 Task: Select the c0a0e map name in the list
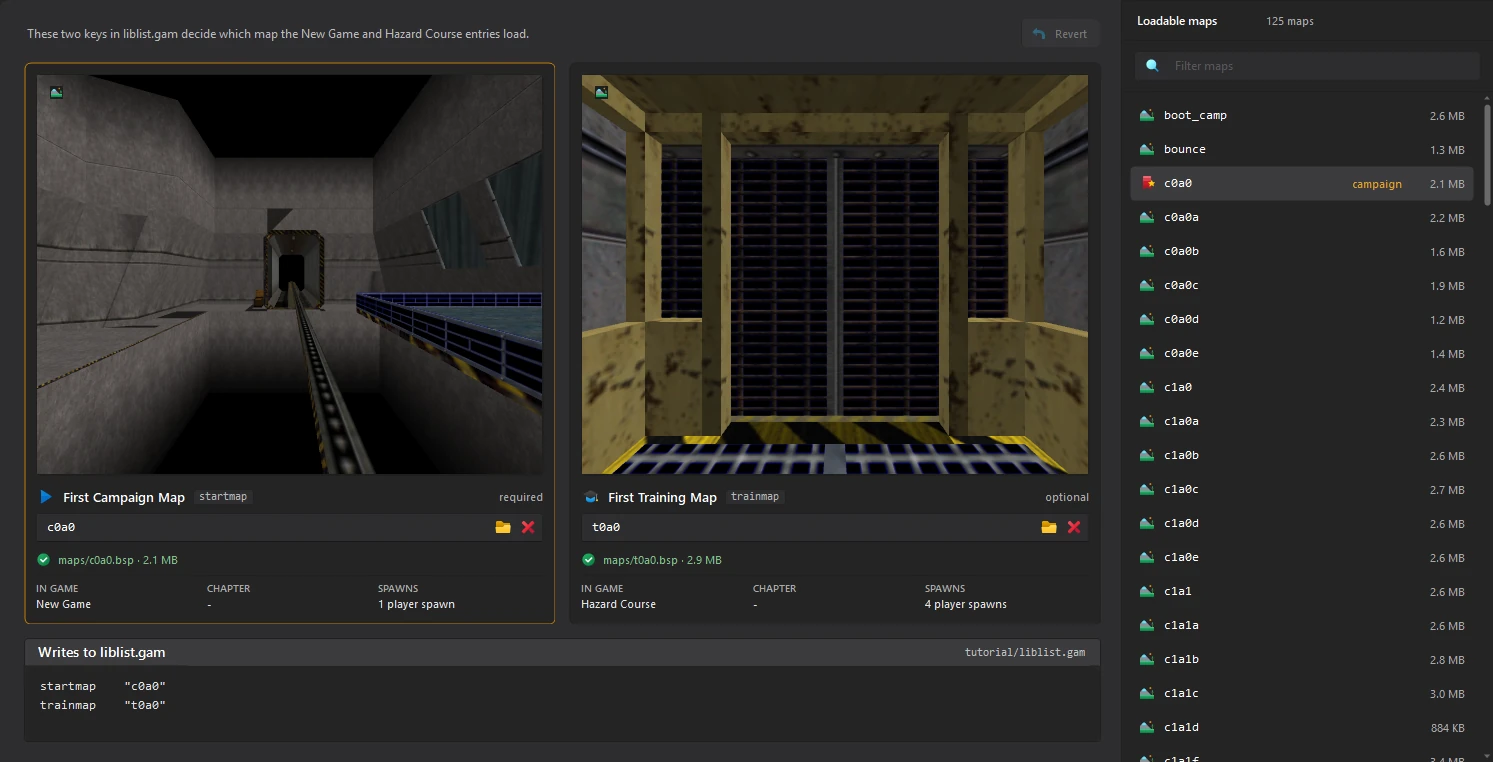pos(1181,354)
